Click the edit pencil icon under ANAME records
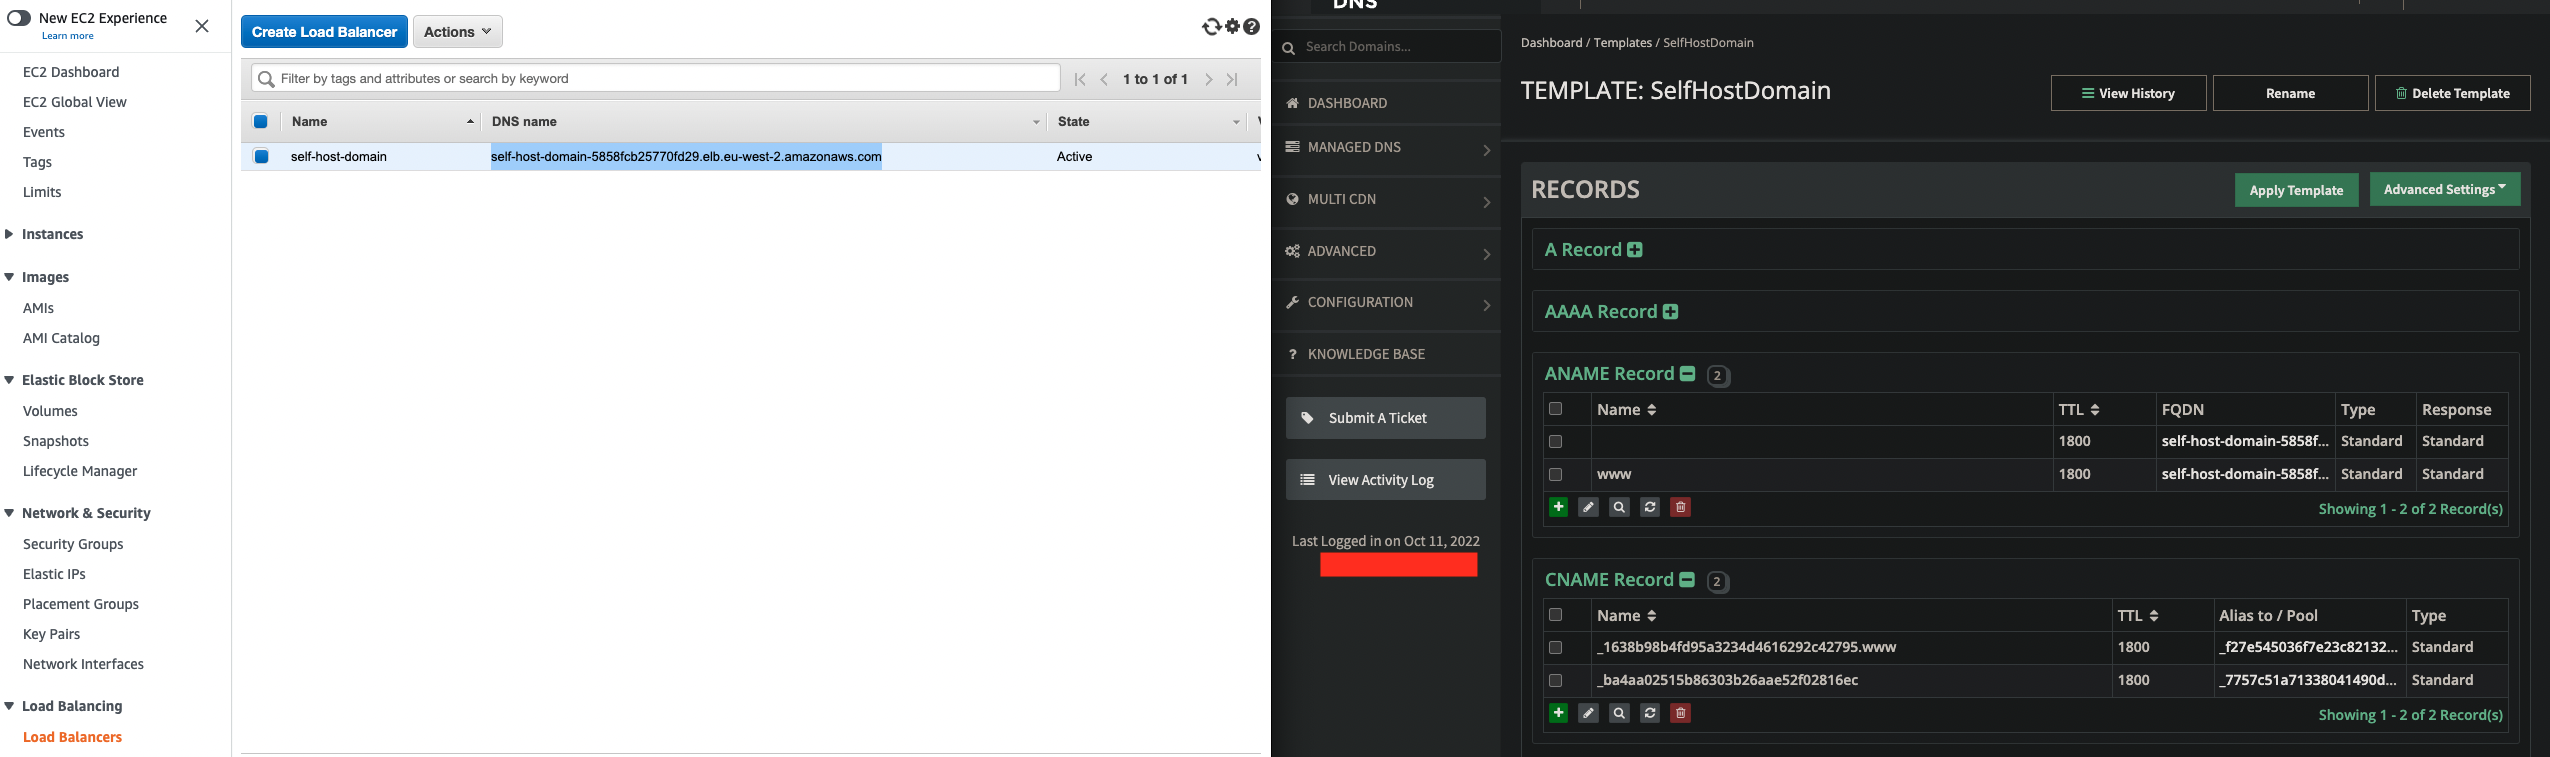Image resolution: width=2550 pixels, height=757 pixels. [x=1588, y=507]
